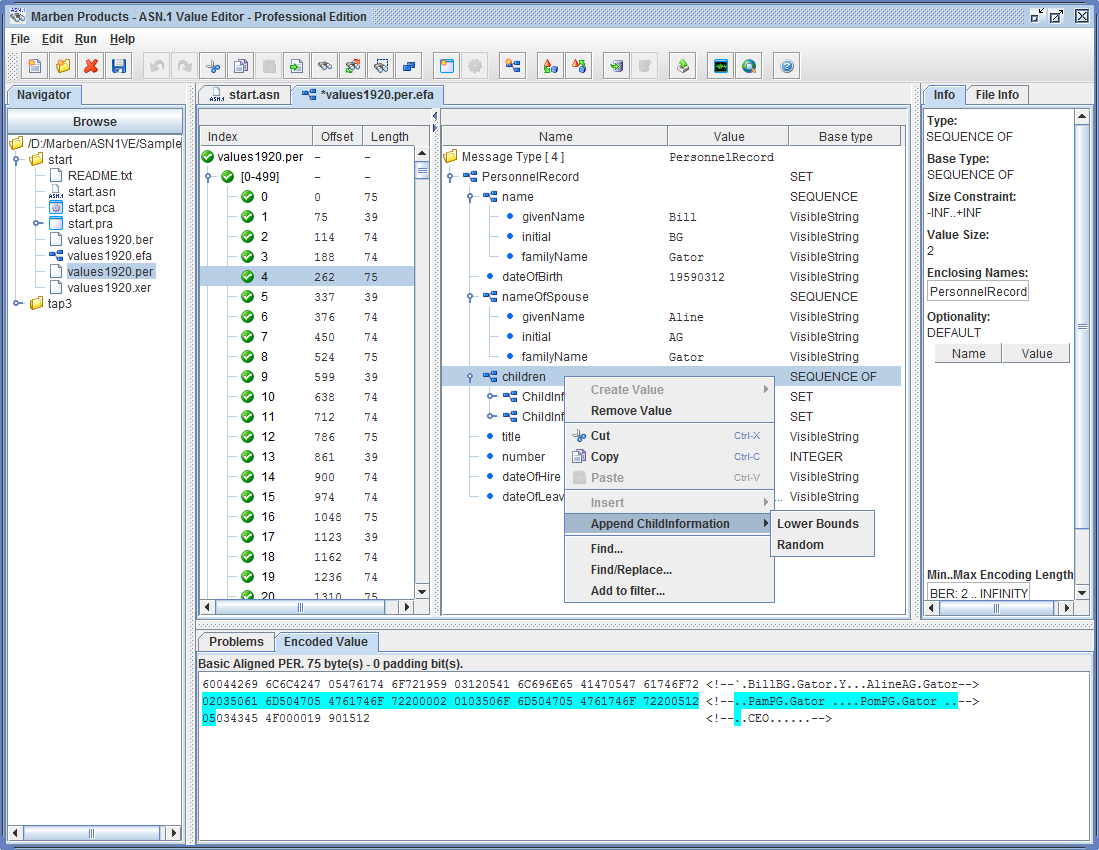This screenshot has width=1099, height=850.
Task: Click the tree structure toolbar icon
Action: [513, 66]
